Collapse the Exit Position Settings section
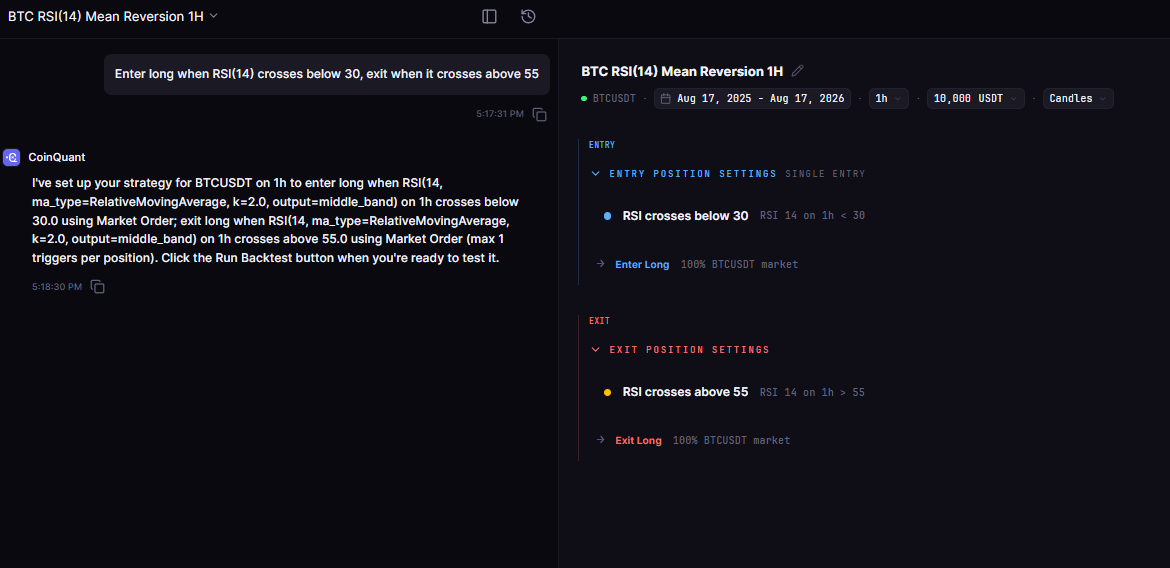 [x=595, y=349]
